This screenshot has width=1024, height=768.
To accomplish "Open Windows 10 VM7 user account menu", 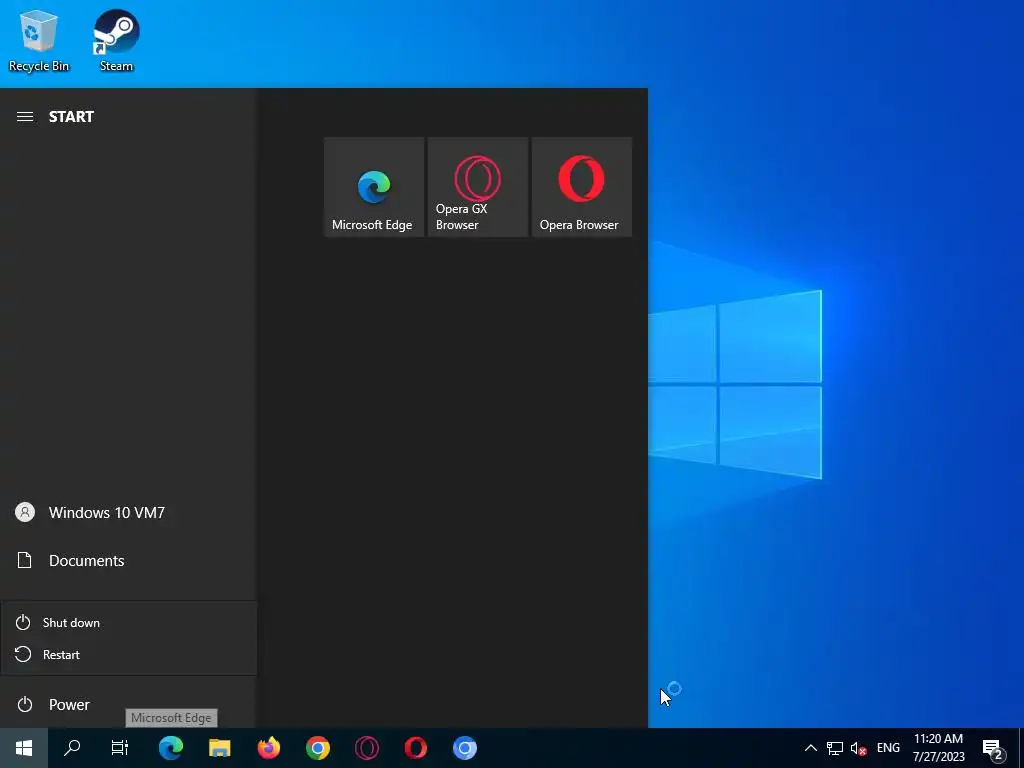I will (x=129, y=513).
